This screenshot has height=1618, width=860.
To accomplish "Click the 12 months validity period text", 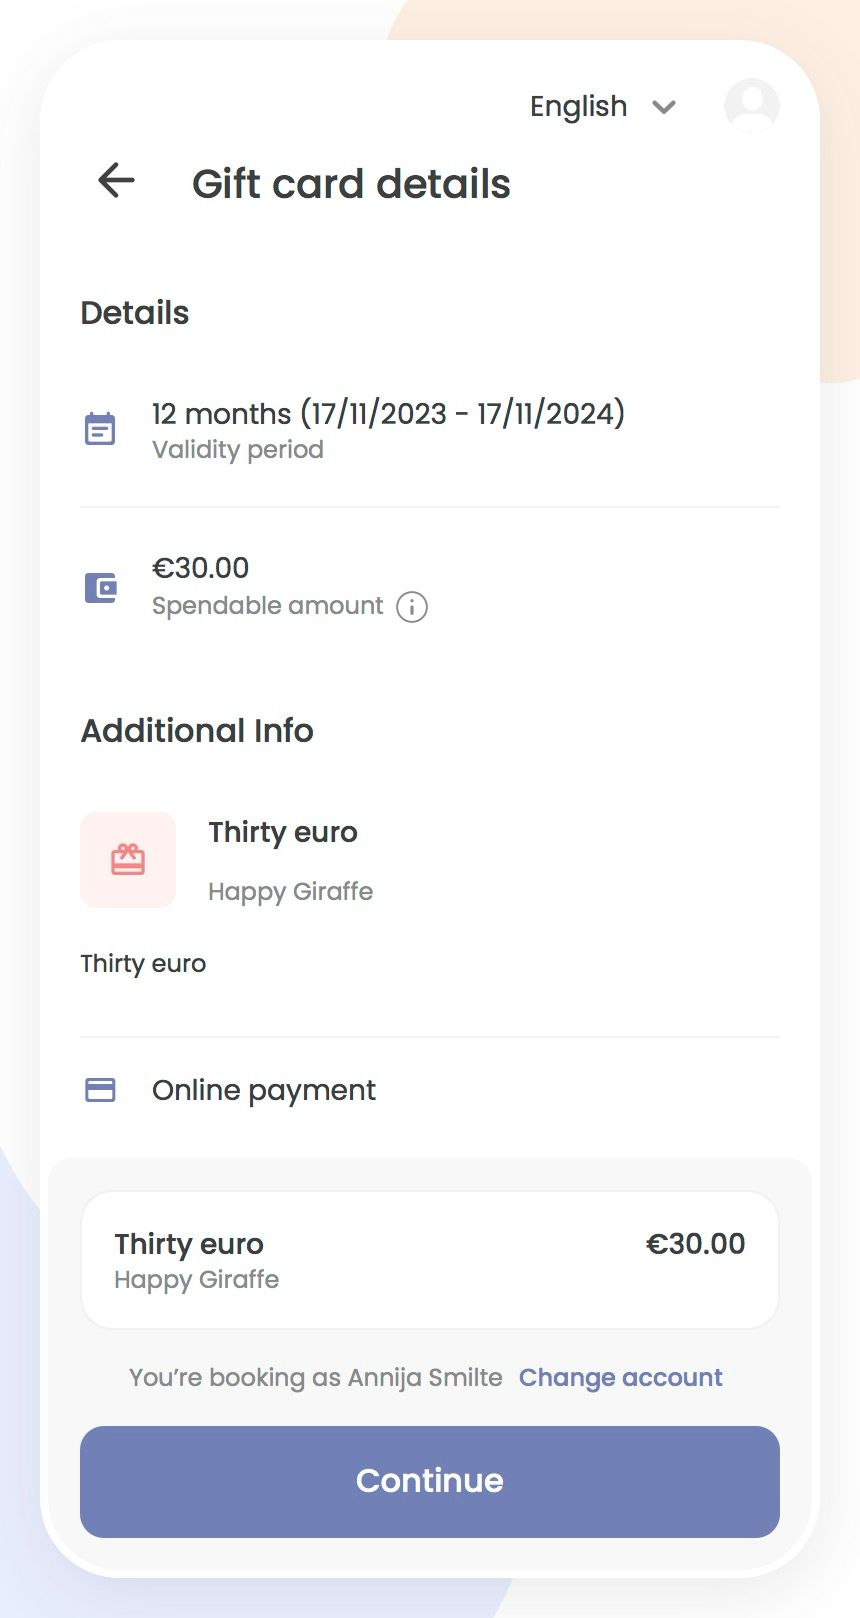I will pyautogui.click(x=388, y=413).
